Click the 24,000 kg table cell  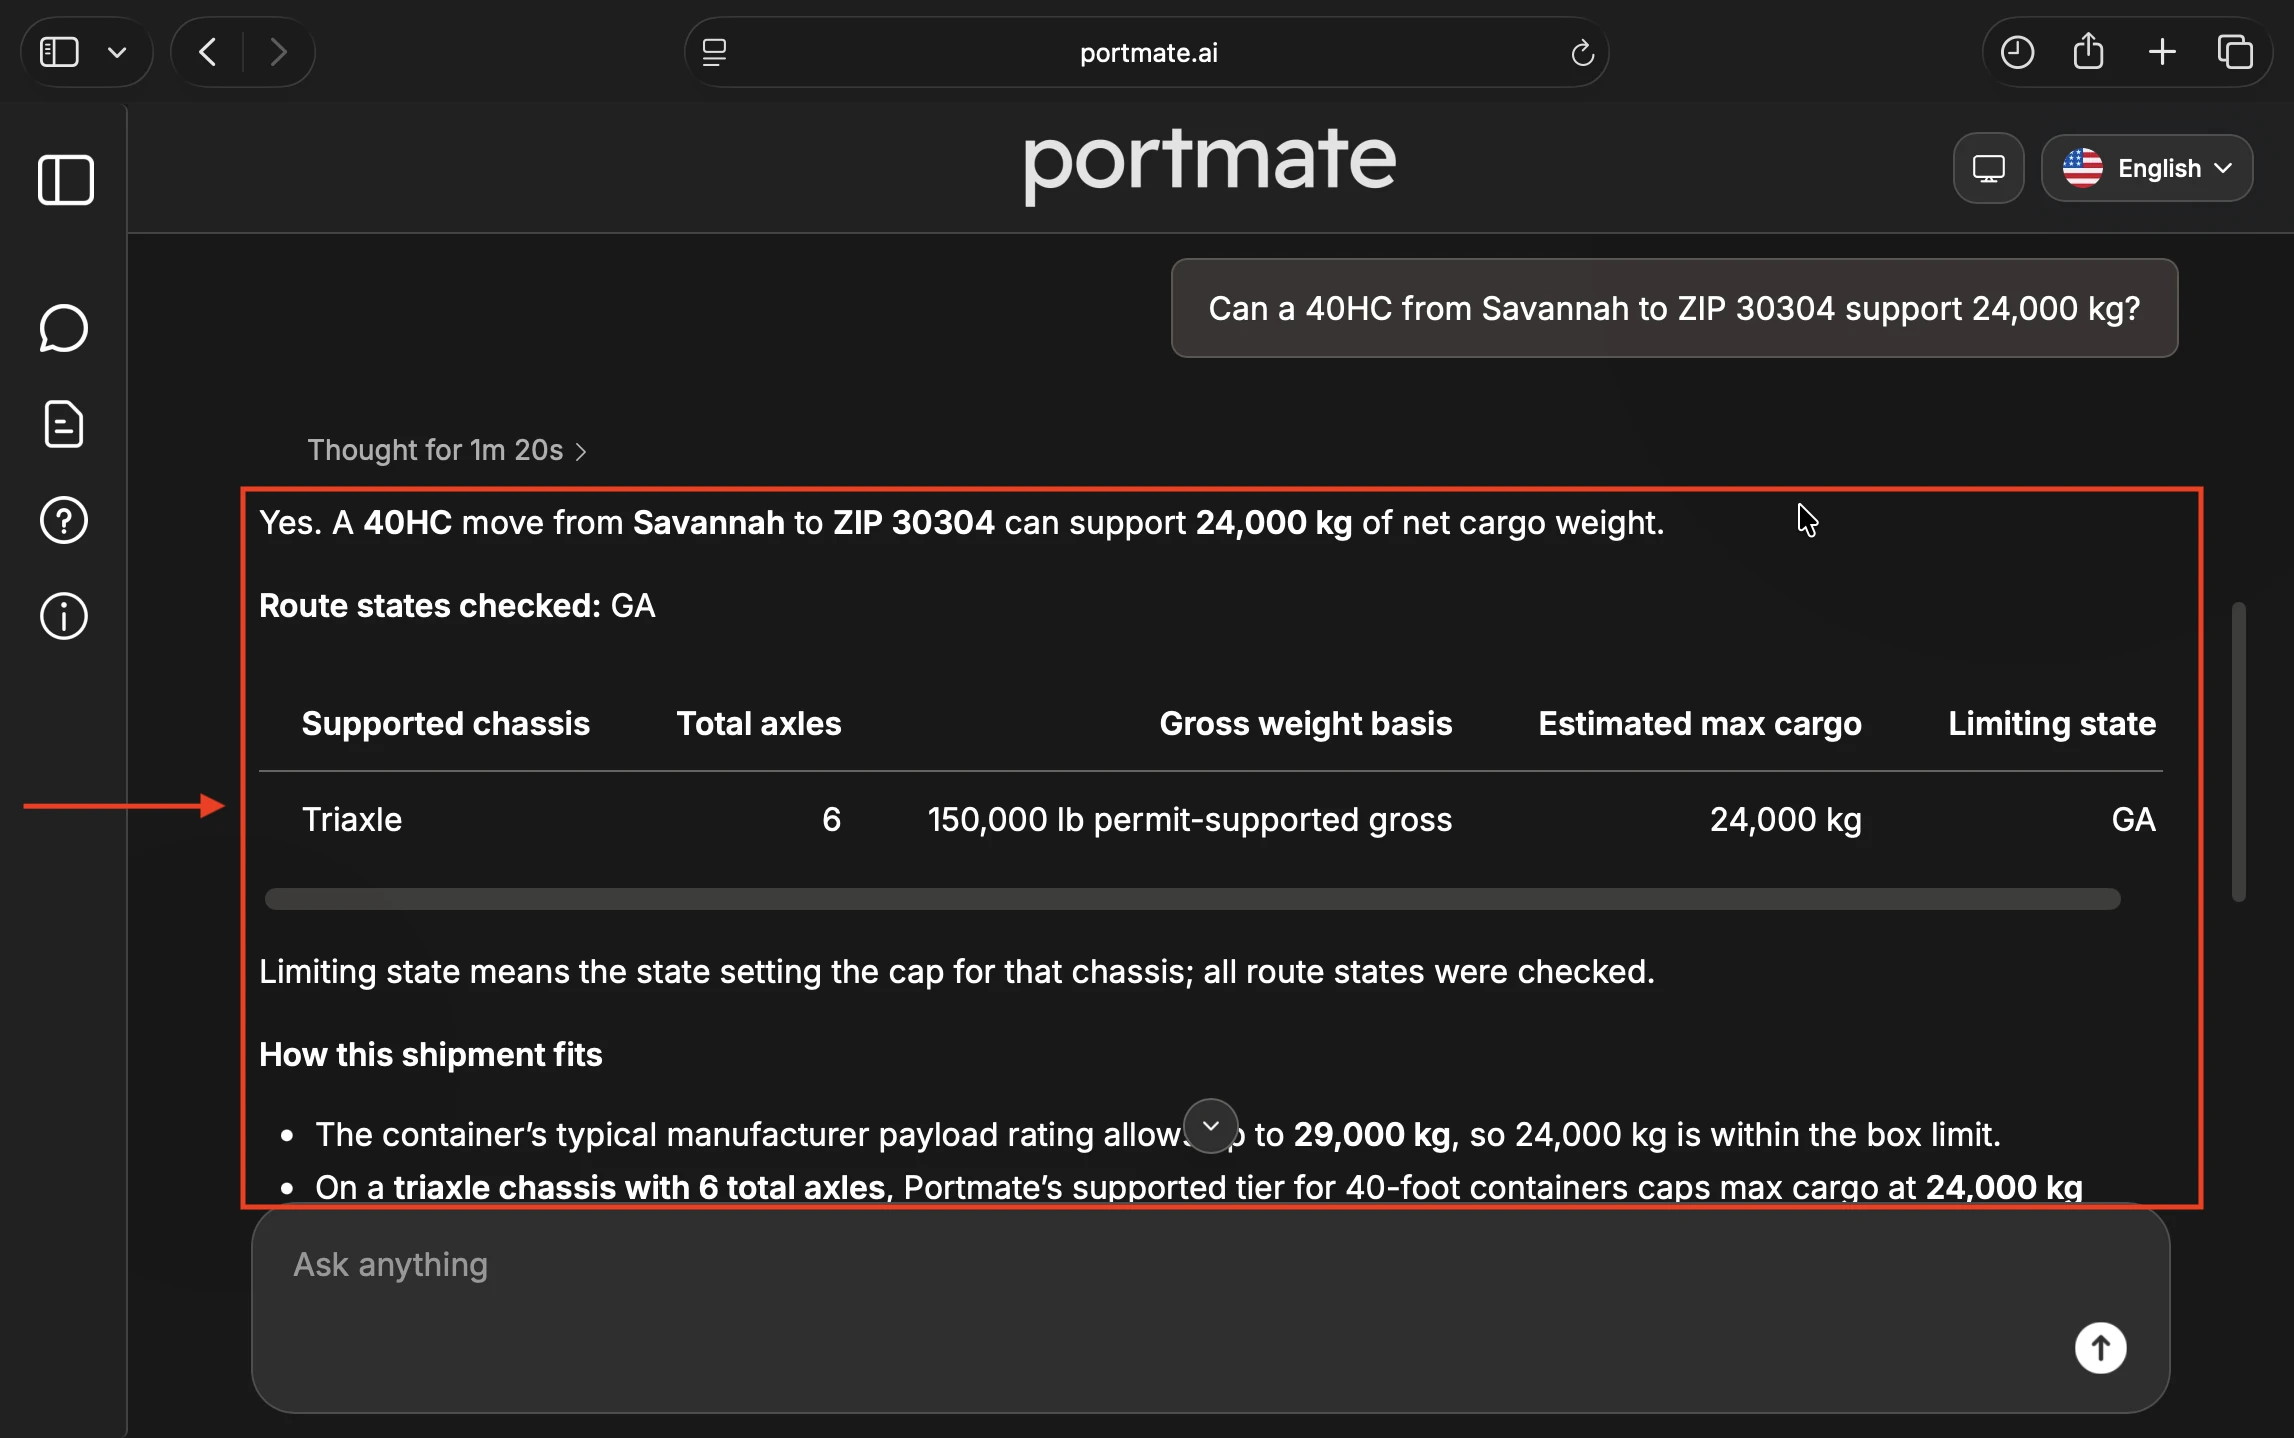[1786, 819]
